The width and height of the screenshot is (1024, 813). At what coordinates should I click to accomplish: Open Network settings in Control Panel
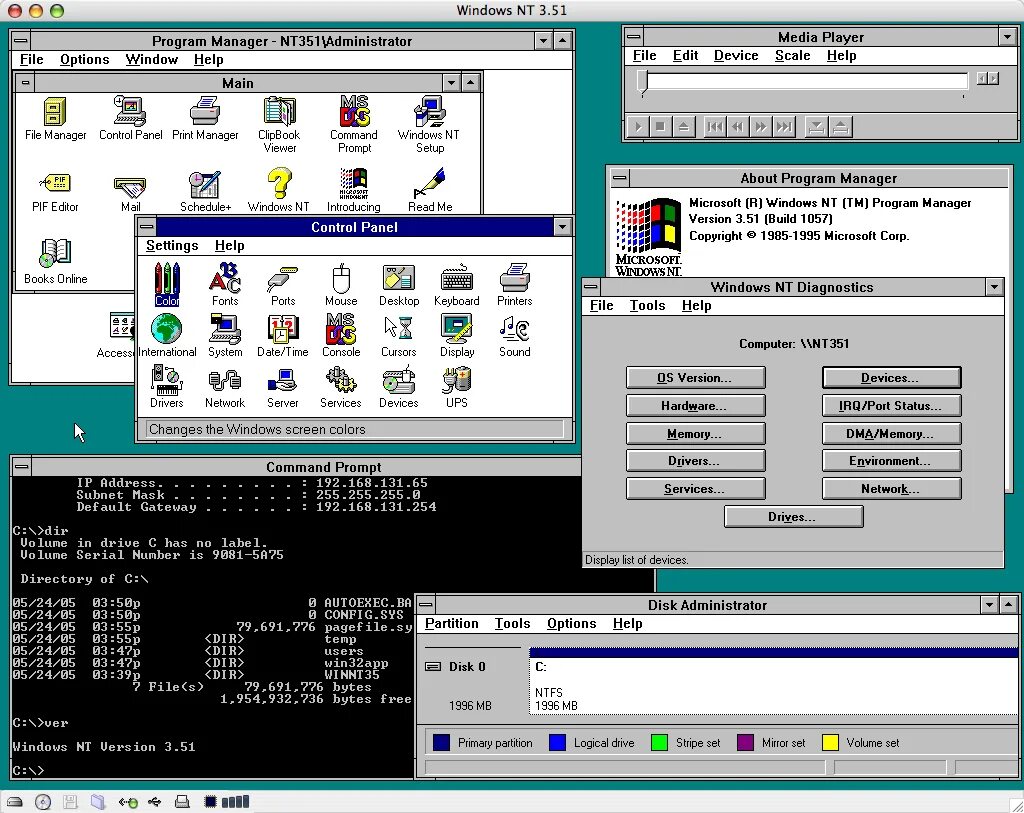[x=225, y=383]
